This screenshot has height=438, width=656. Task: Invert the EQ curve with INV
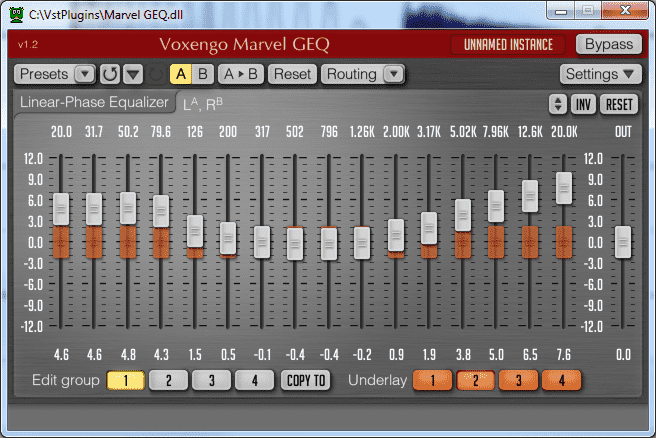(583, 104)
